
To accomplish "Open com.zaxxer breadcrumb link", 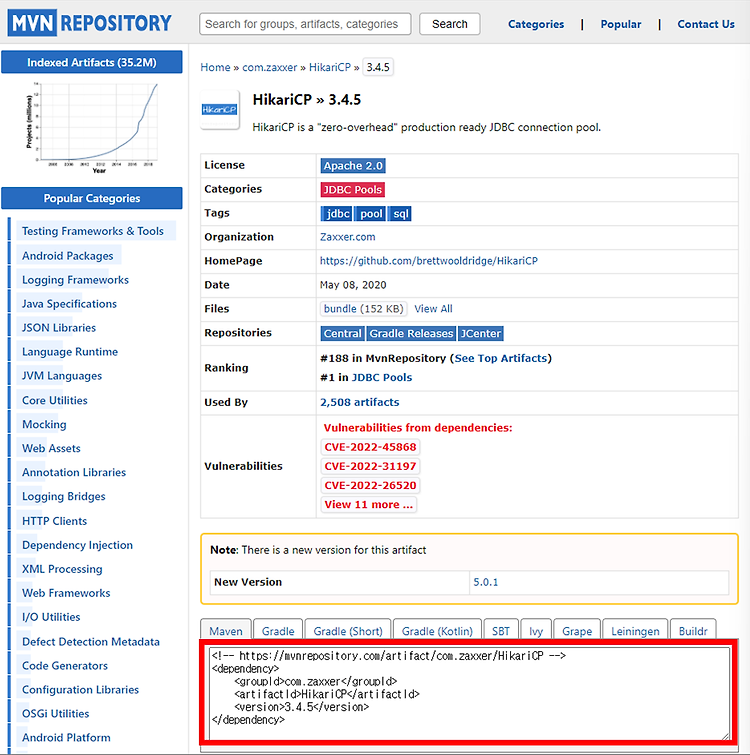I will tap(270, 67).
